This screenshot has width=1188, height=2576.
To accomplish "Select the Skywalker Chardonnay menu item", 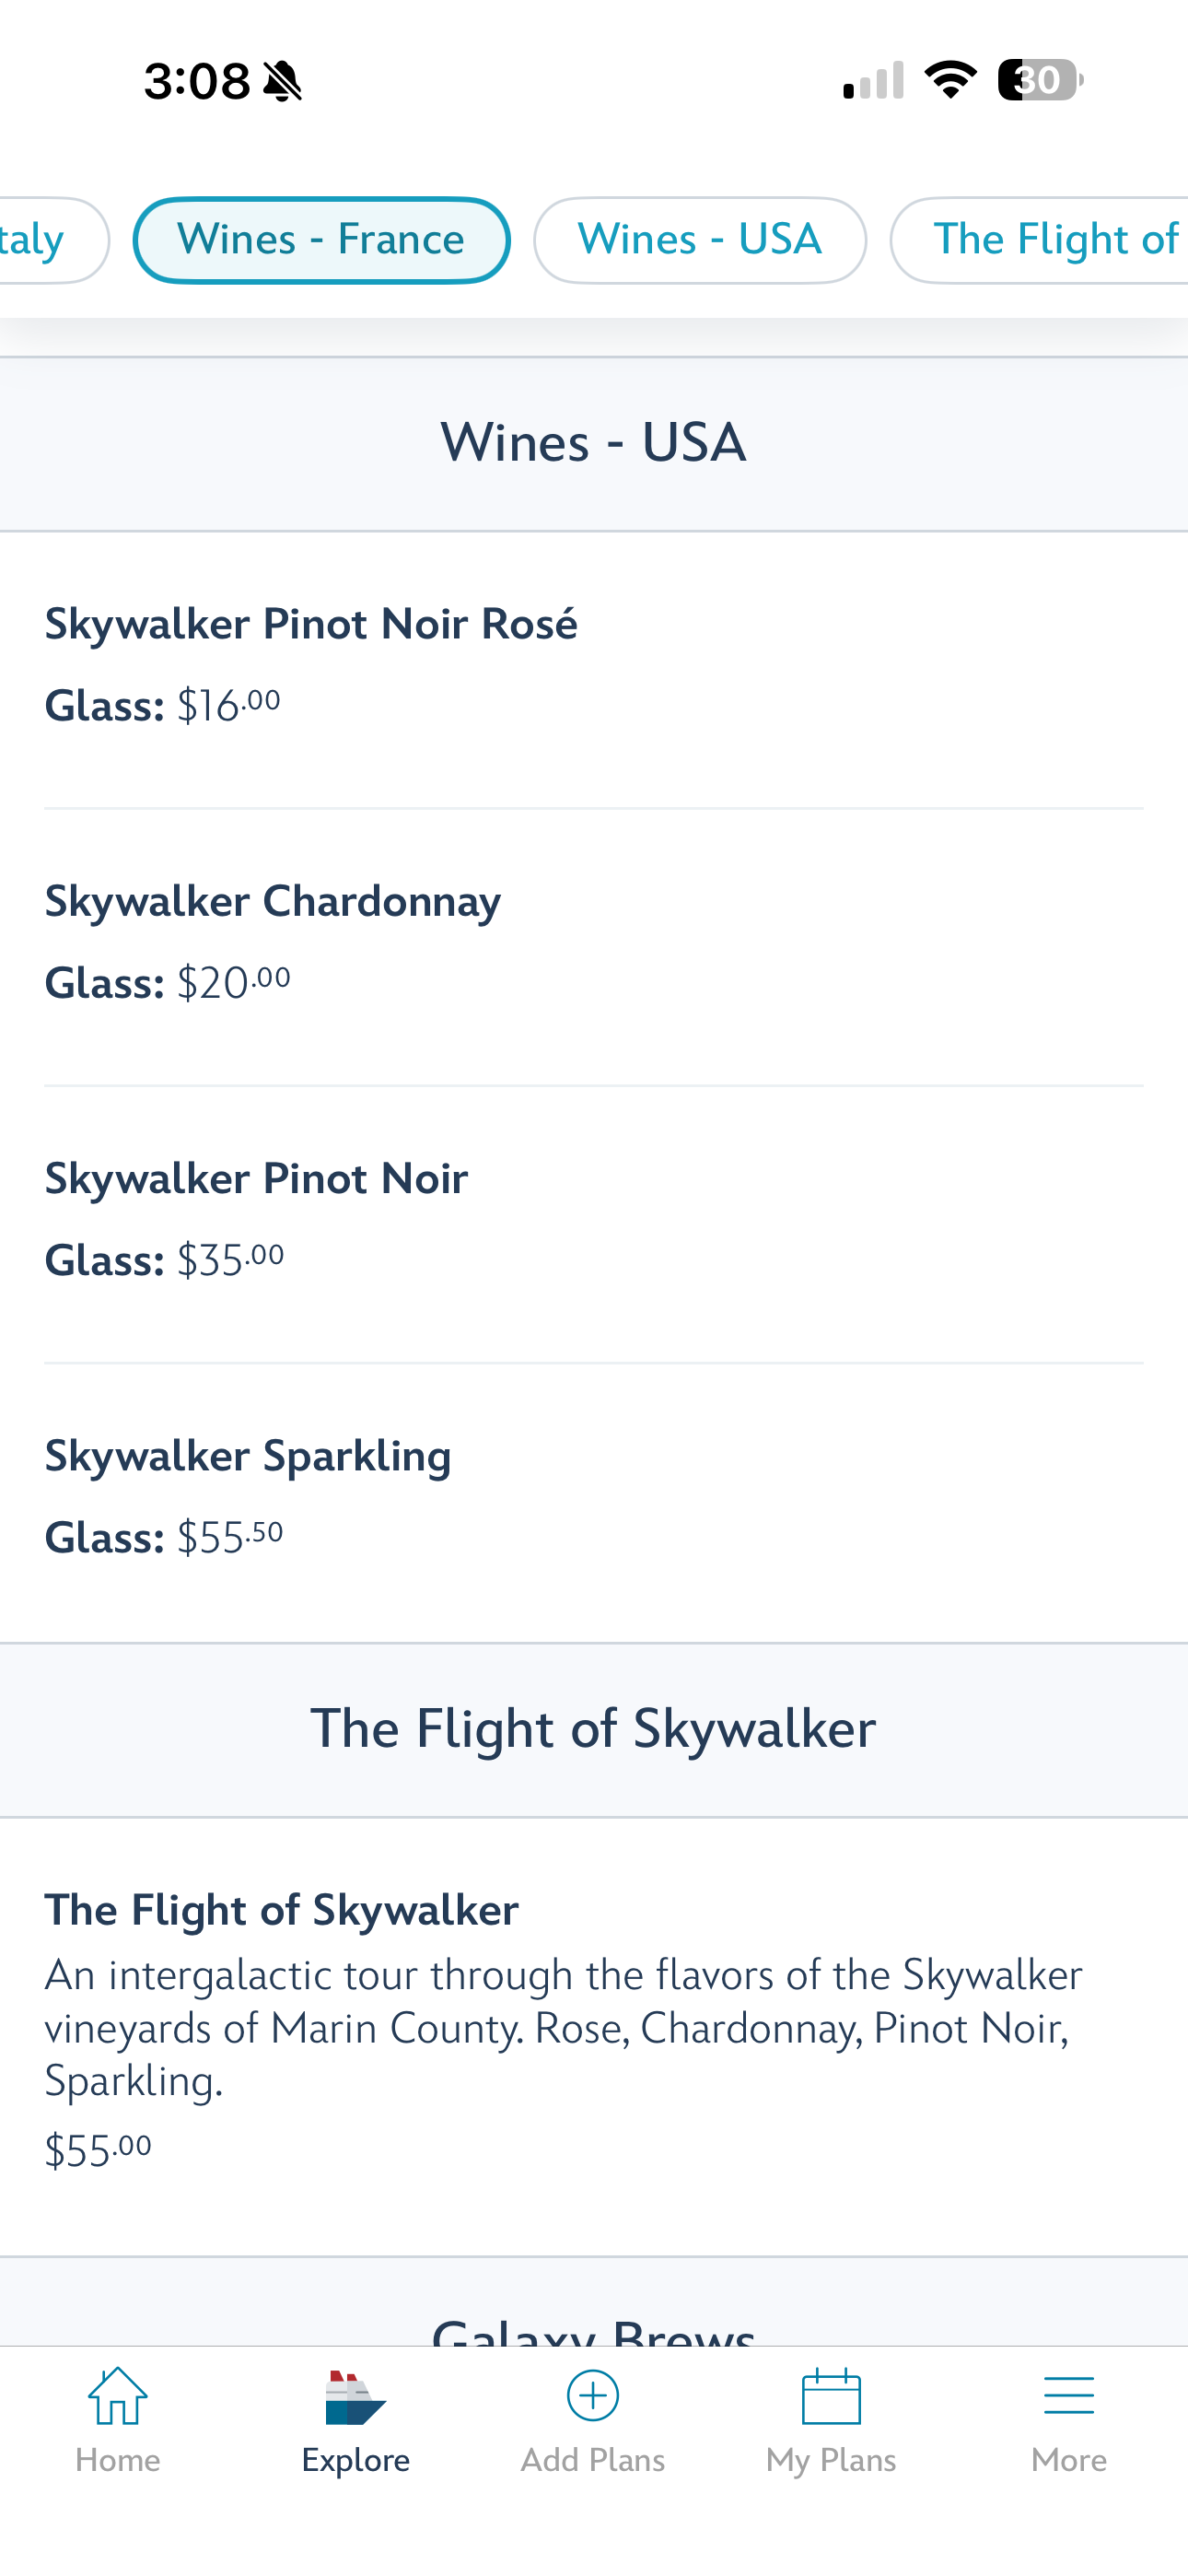I will 273,901.
